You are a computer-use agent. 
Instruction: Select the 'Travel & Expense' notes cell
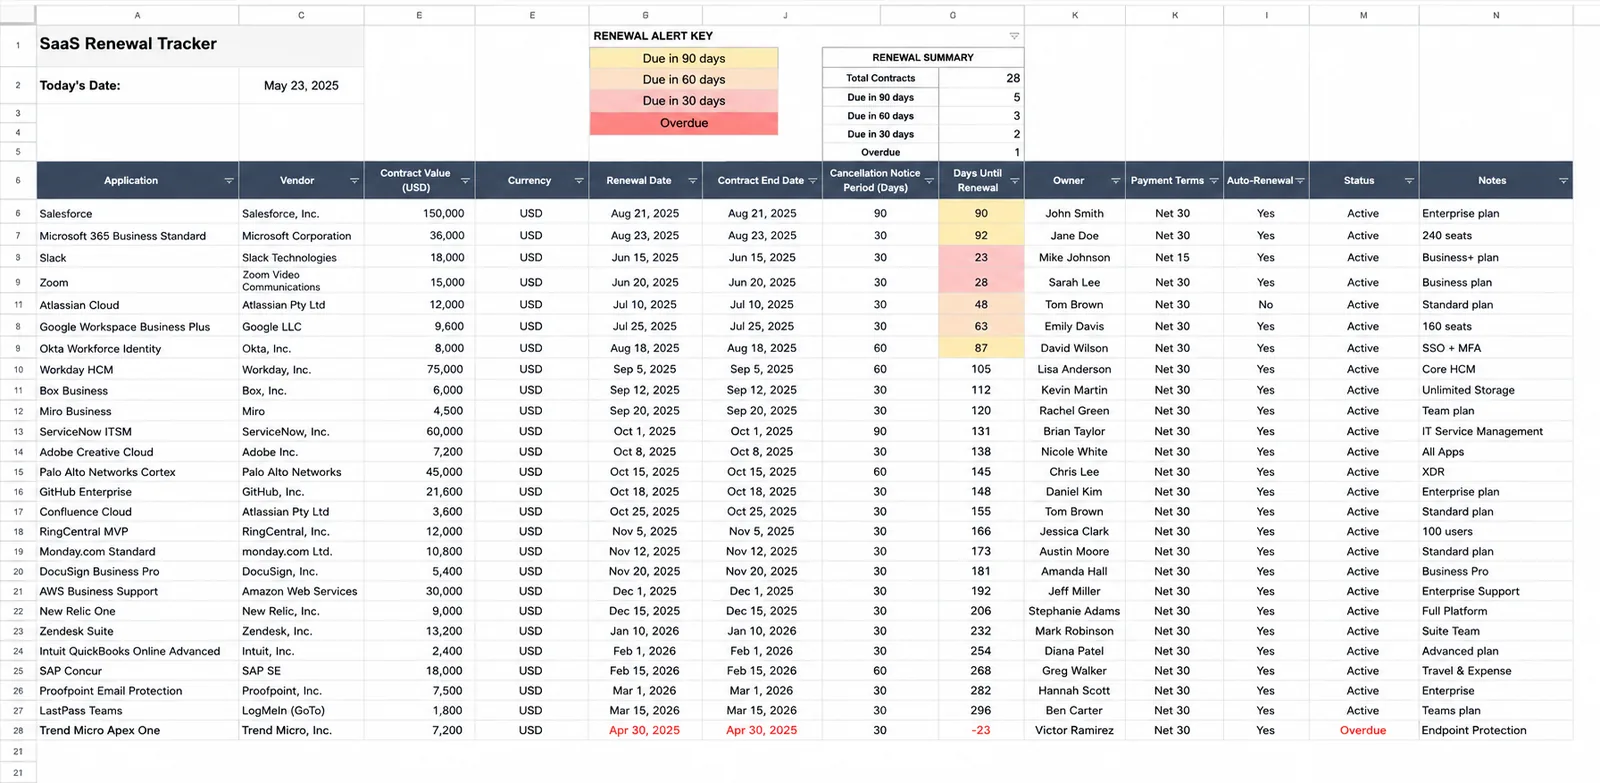(x=1496, y=671)
